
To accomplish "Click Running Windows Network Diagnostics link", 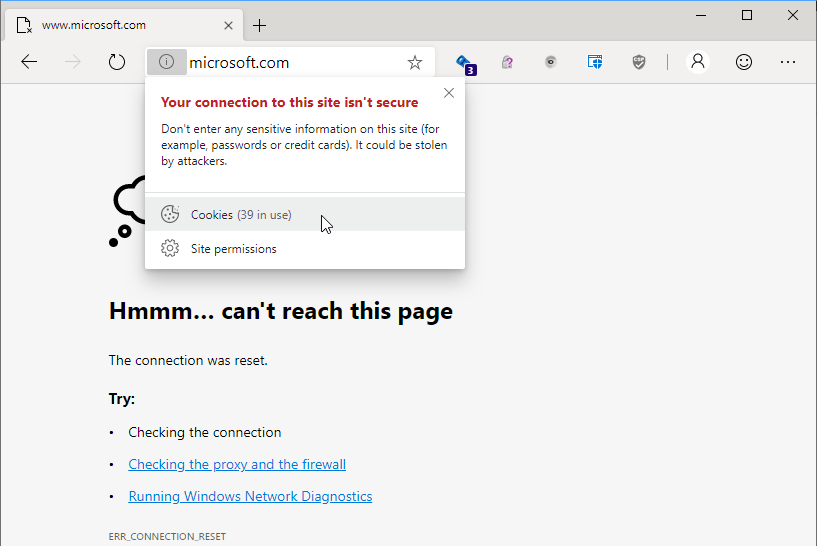I will click(250, 496).
